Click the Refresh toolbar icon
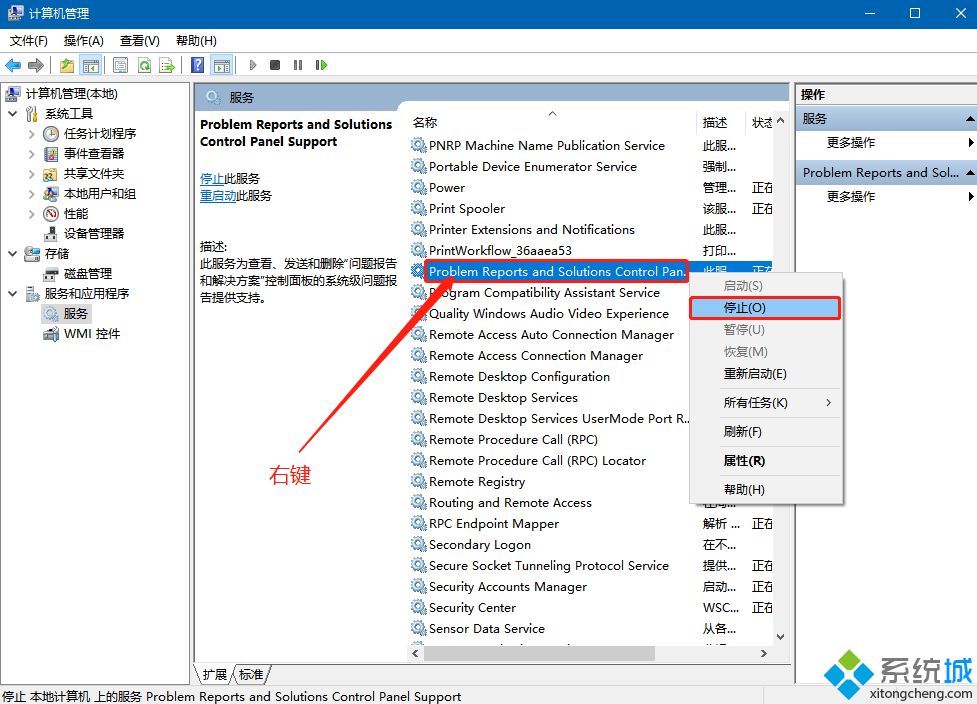The width and height of the screenshot is (977, 704). 144,64
